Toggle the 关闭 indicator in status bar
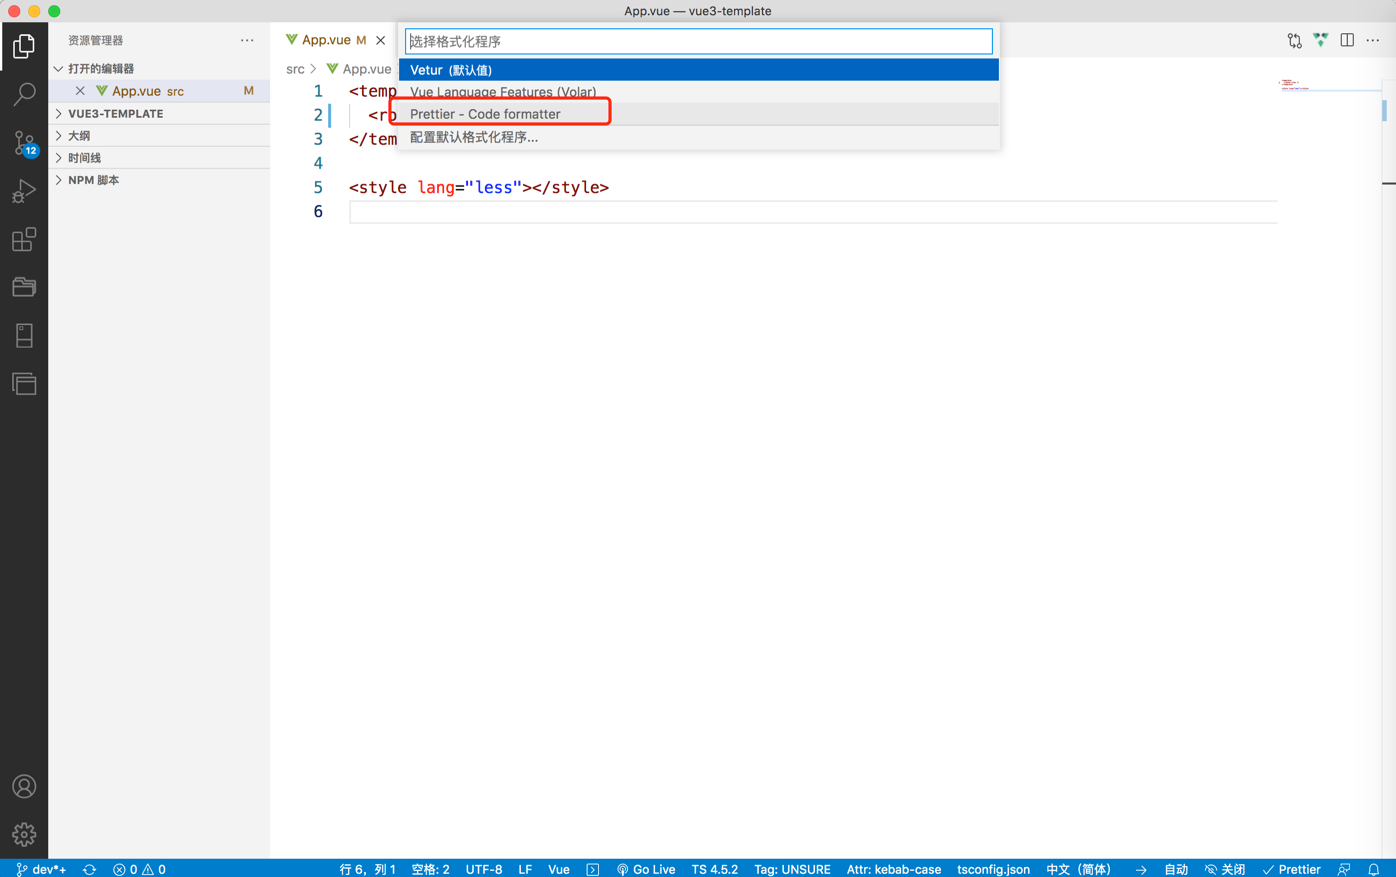Viewport: 1396px width, 877px height. [1225, 869]
